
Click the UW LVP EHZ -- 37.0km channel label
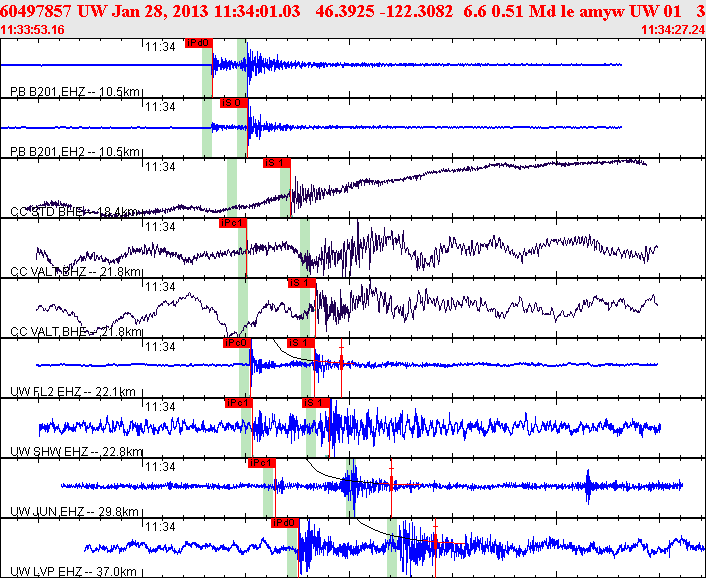click(x=73, y=571)
